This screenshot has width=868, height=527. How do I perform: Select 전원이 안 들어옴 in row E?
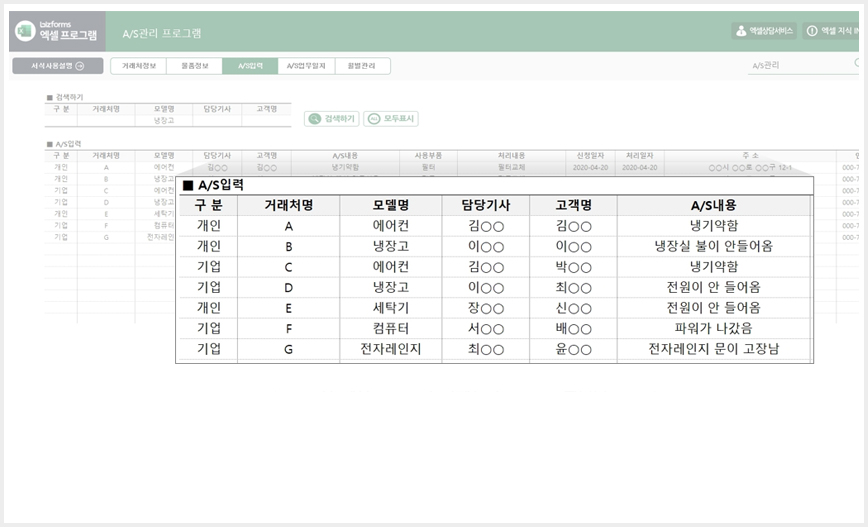point(714,308)
